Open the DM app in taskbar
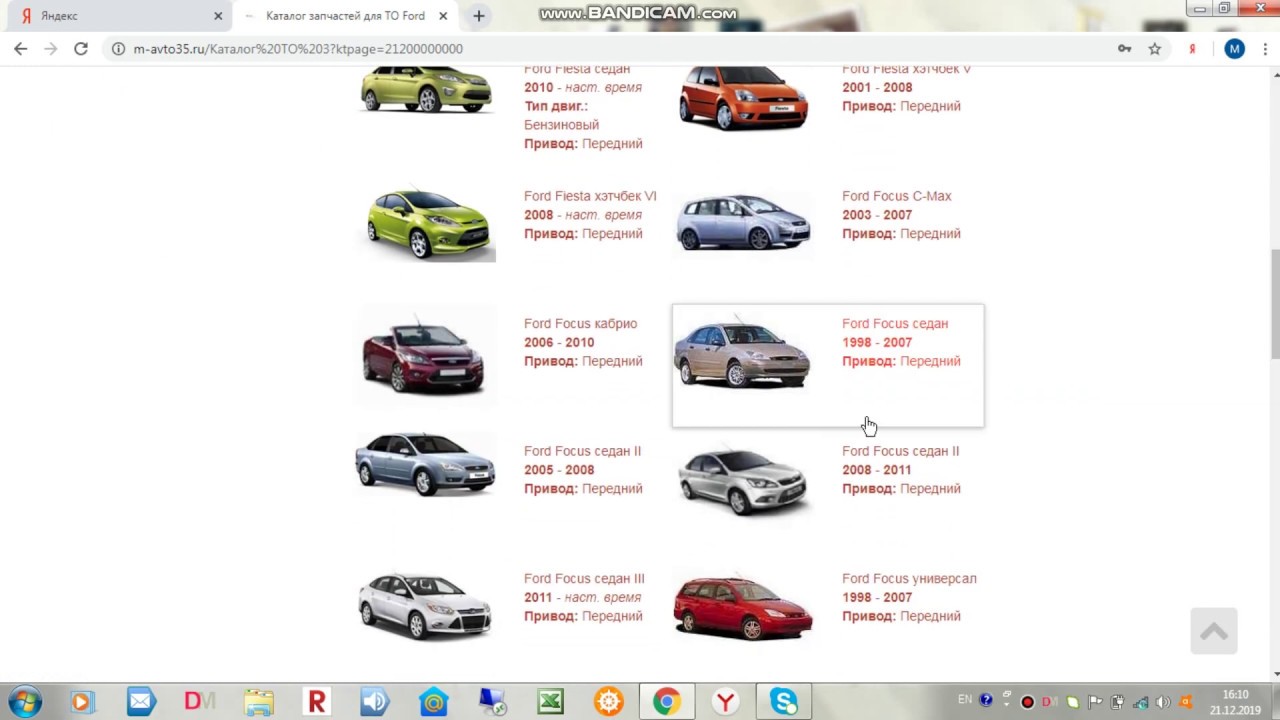This screenshot has width=1280, height=720. 200,702
